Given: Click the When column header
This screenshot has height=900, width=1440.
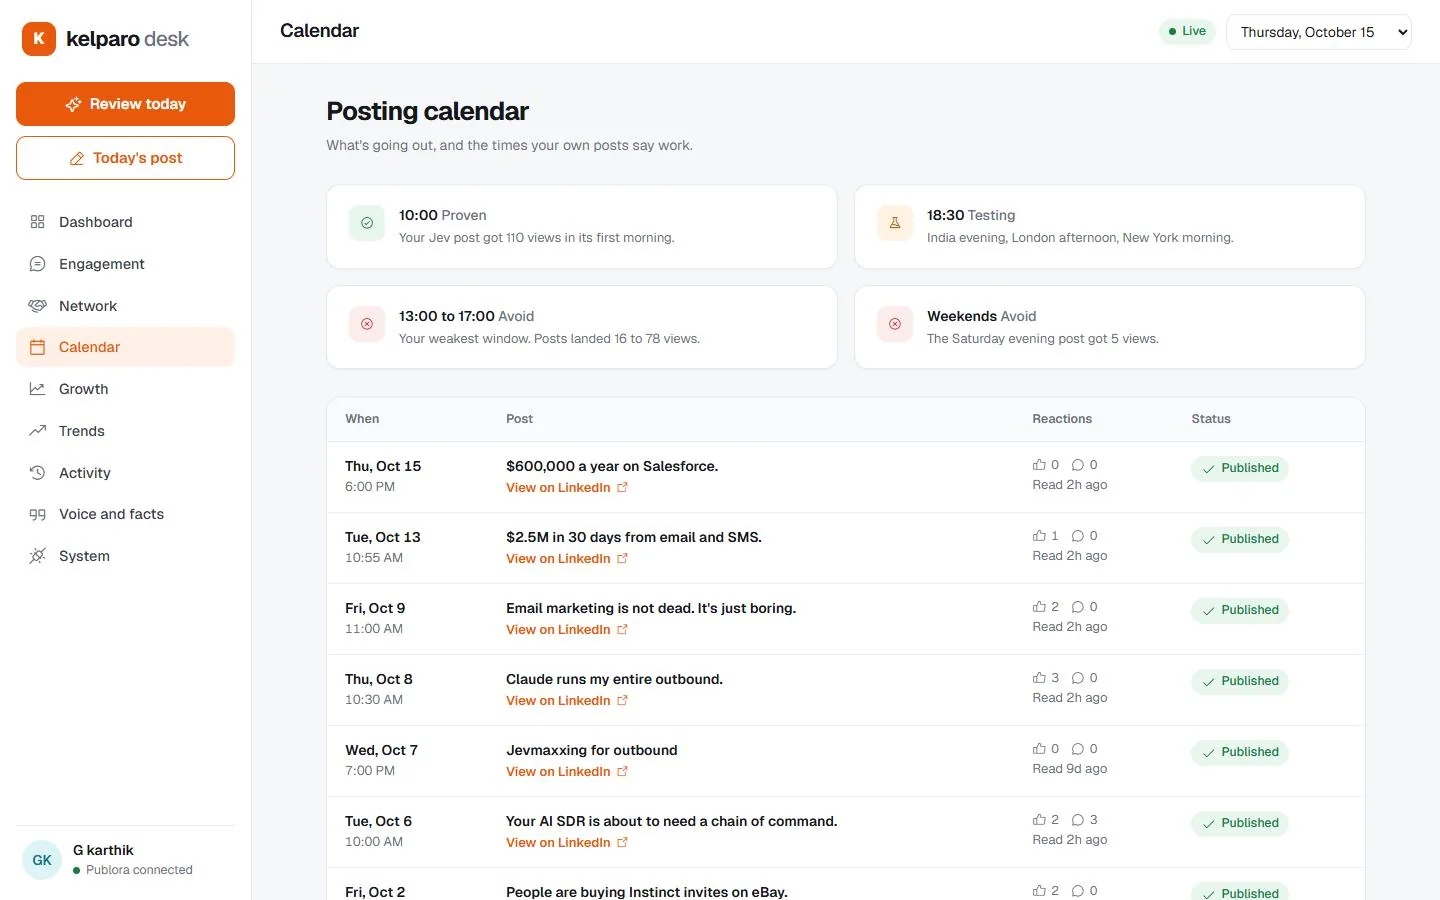Looking at the screenshot, I should tap(362, 419).
